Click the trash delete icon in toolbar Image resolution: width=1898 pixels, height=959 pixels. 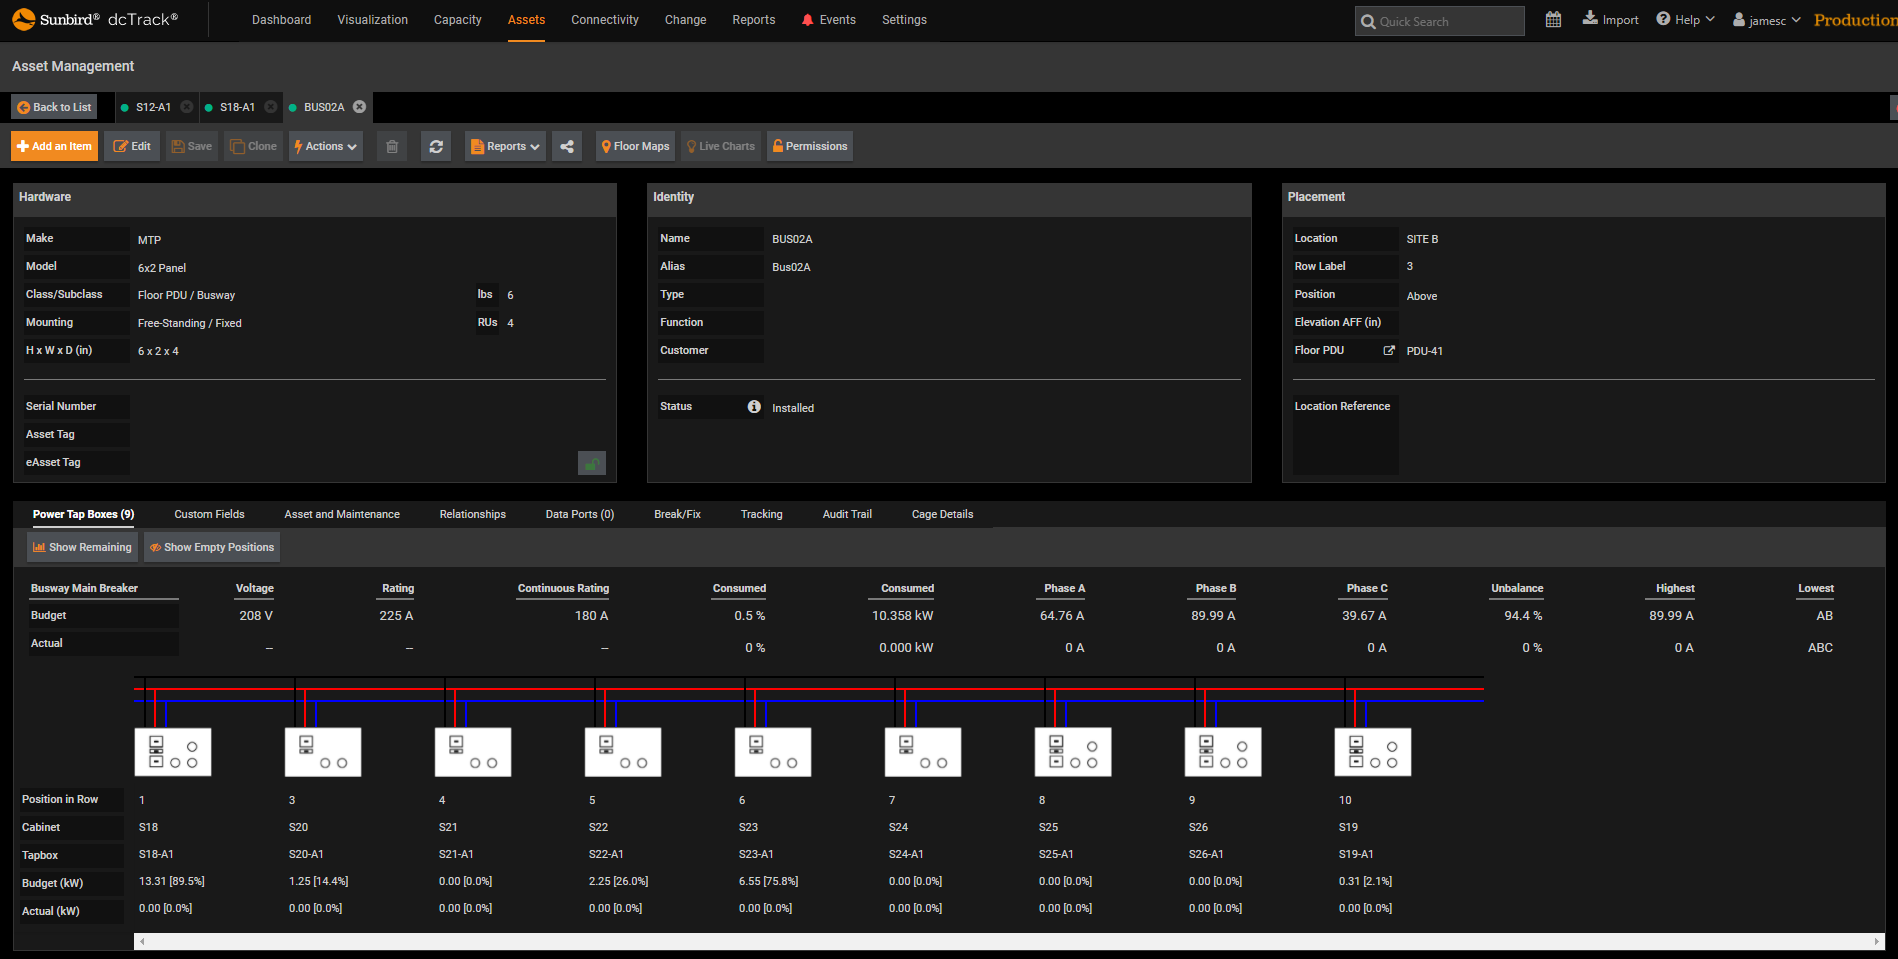[x=392, y=147]
